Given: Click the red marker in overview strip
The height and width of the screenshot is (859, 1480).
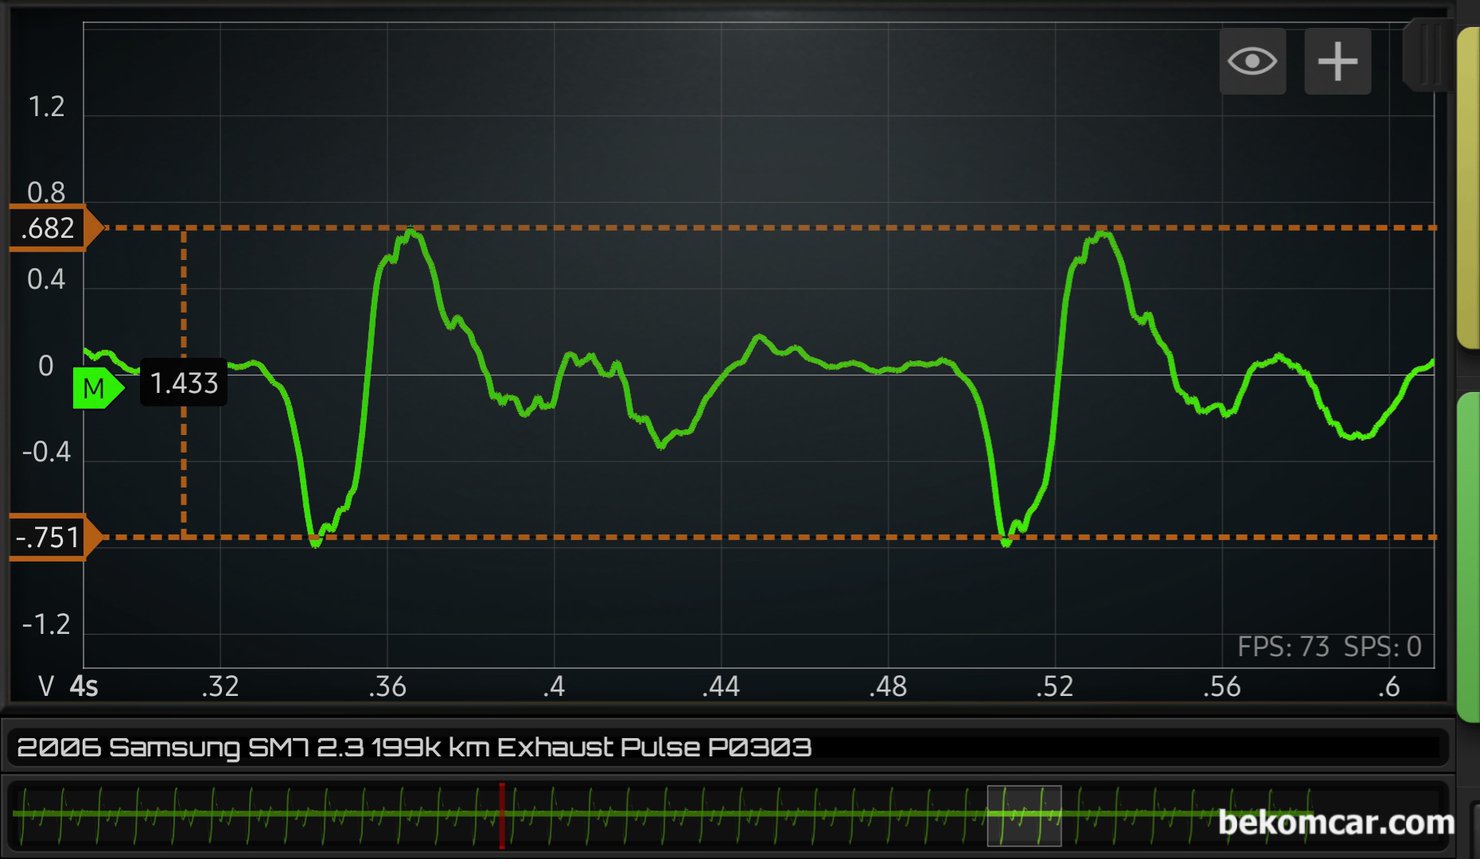Looking at the screenshot, I should pos(502,815).
